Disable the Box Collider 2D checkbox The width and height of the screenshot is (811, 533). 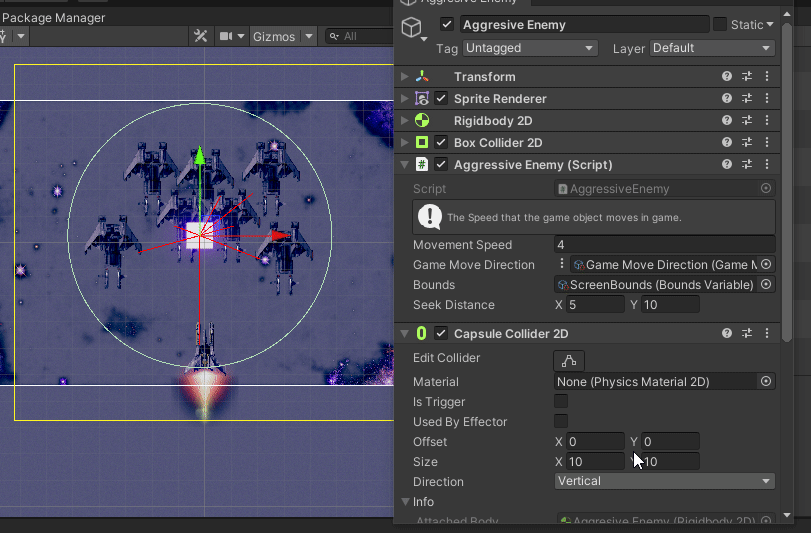pos(441,142)
